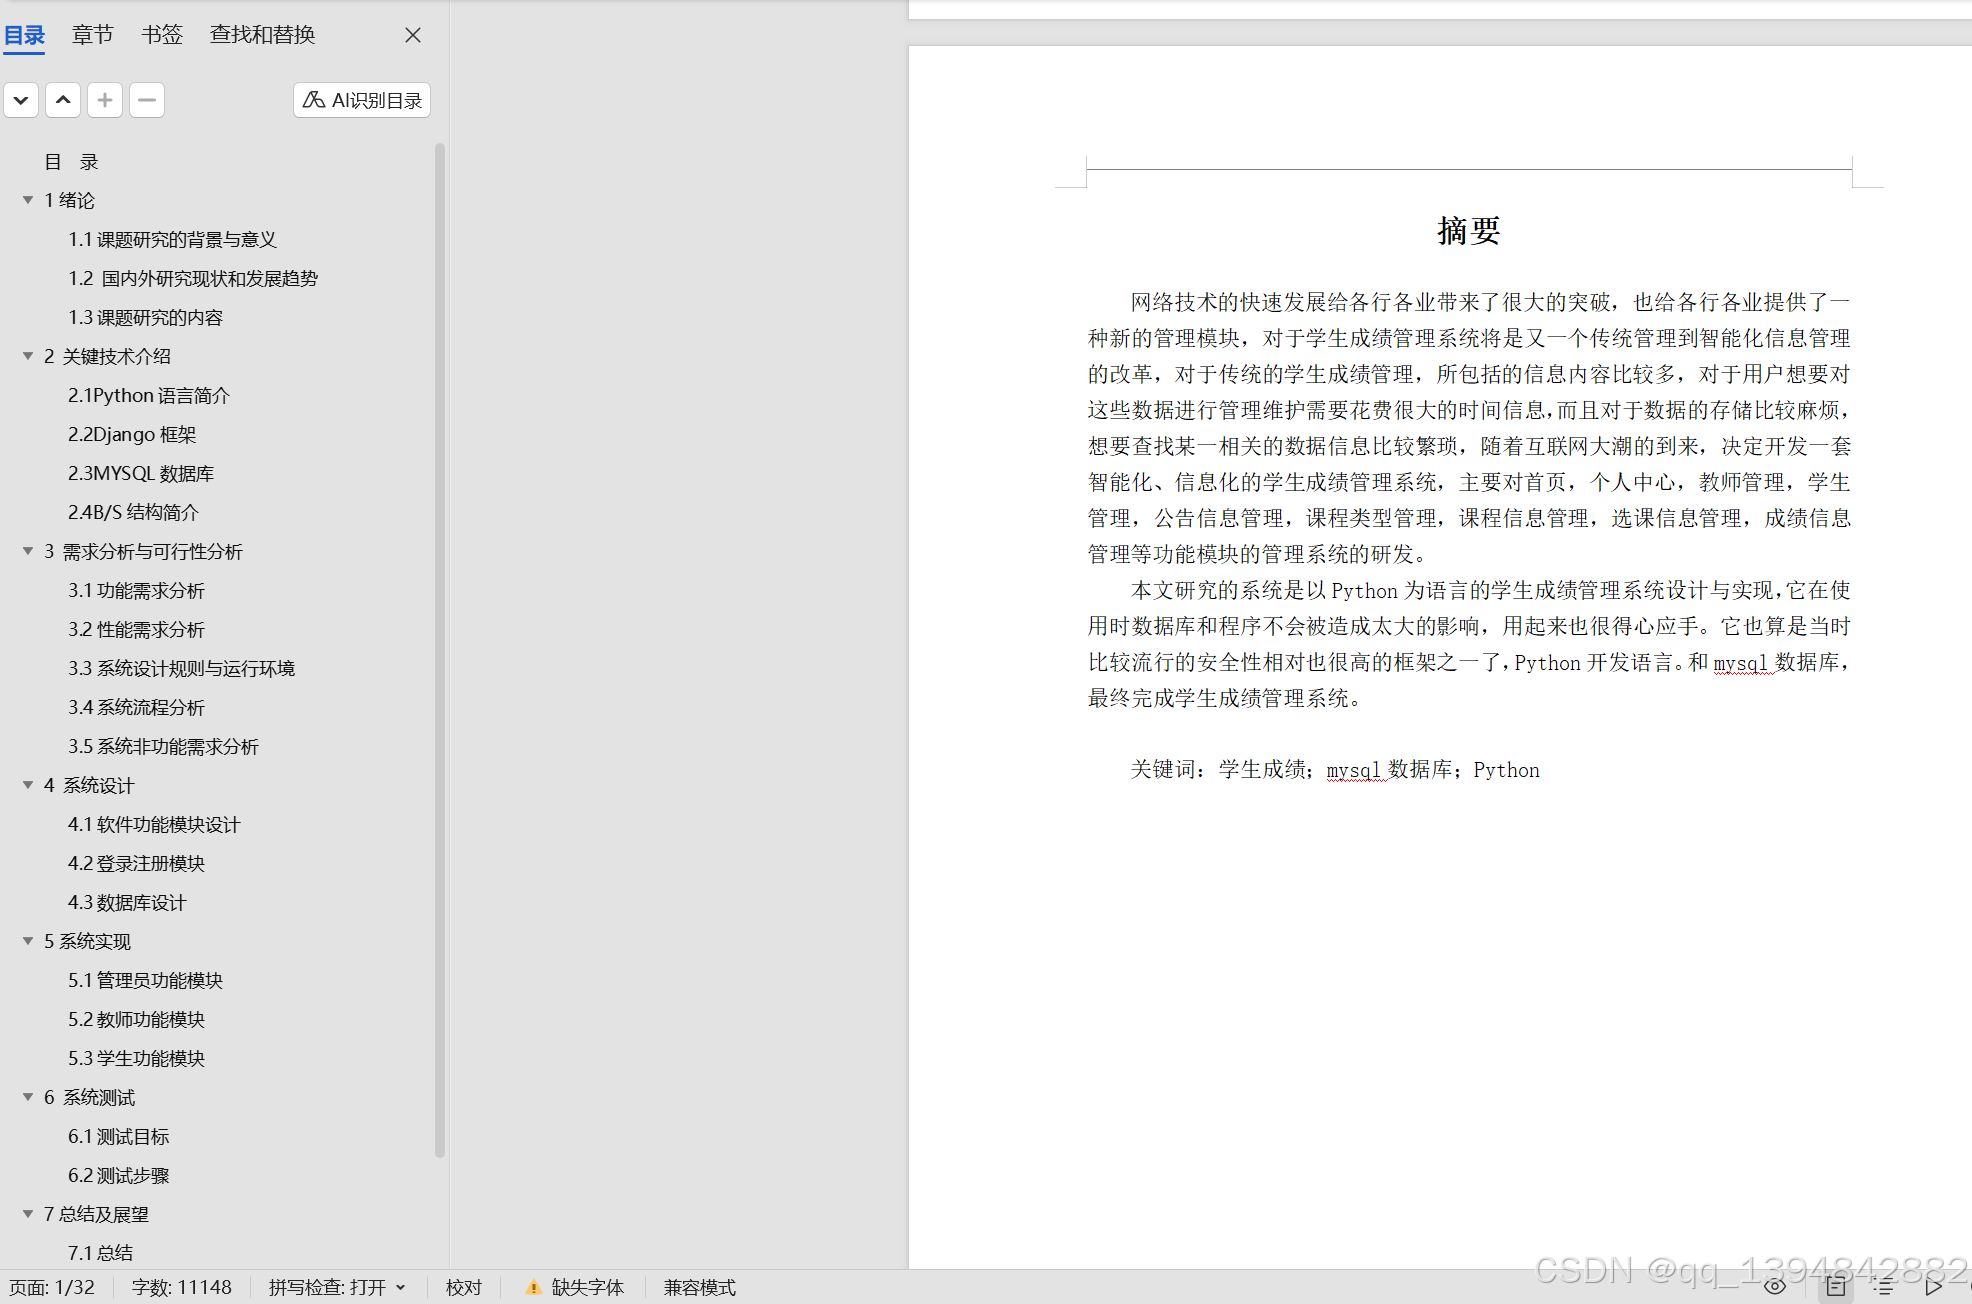Image resolution: width=1972 pixels, height=1304 pixels.
Task: Collapse all headings with the minus icon
Action: [x=146, y=100]
